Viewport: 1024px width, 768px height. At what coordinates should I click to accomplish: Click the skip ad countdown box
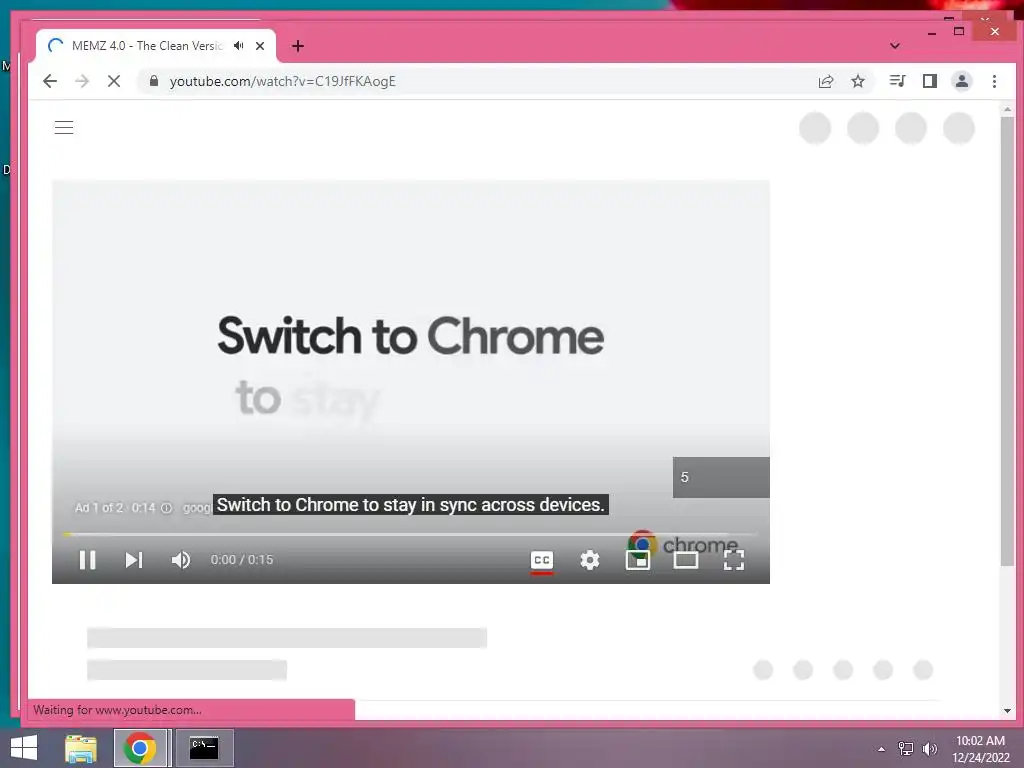pyautogui.click(x=721, y=477)
